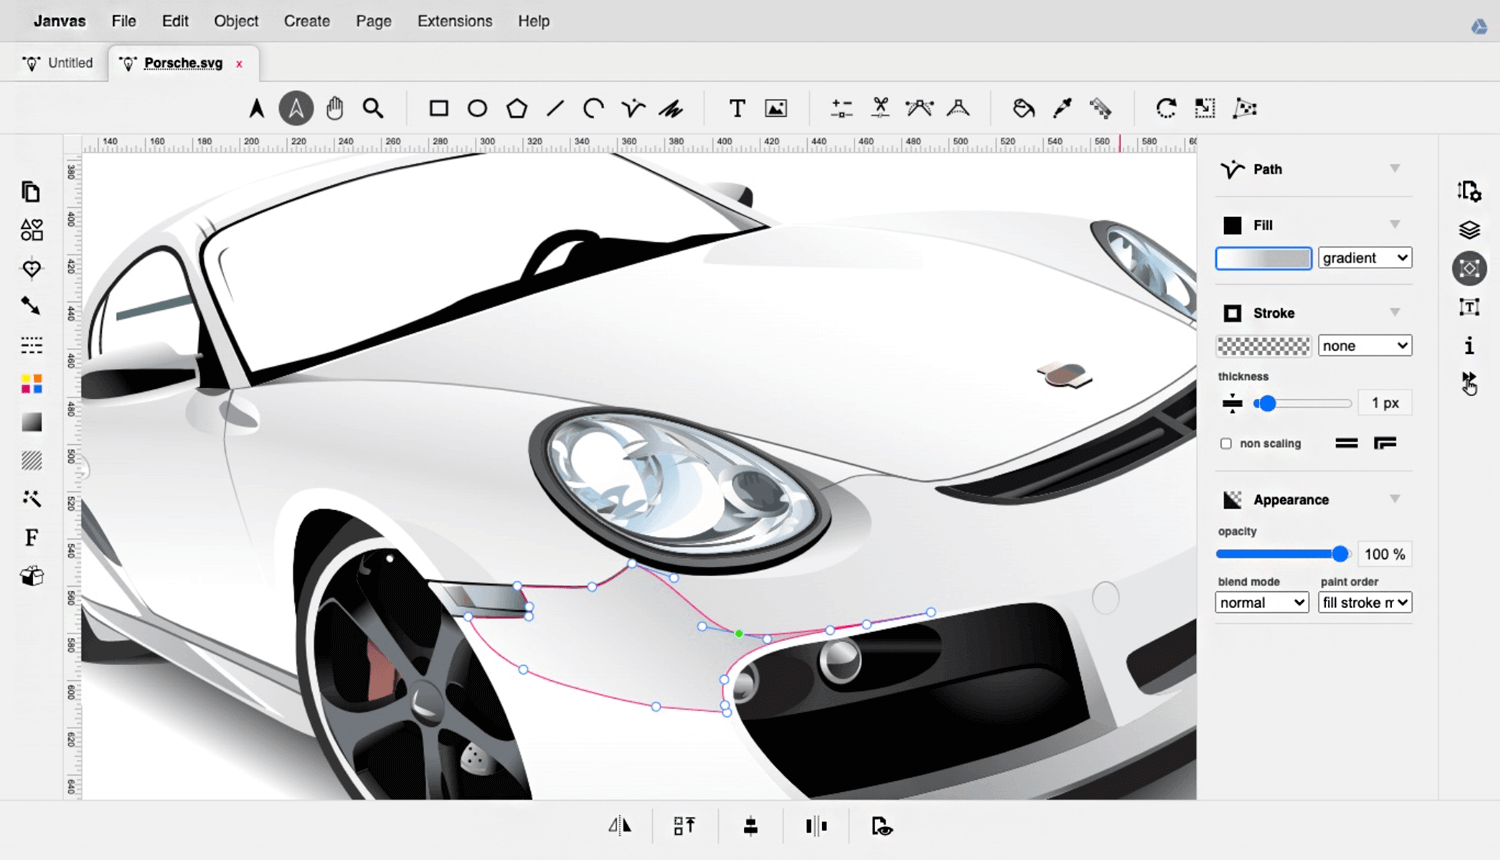Select the eyedropper tool
1500x860 pixels.
point(1062,108)
